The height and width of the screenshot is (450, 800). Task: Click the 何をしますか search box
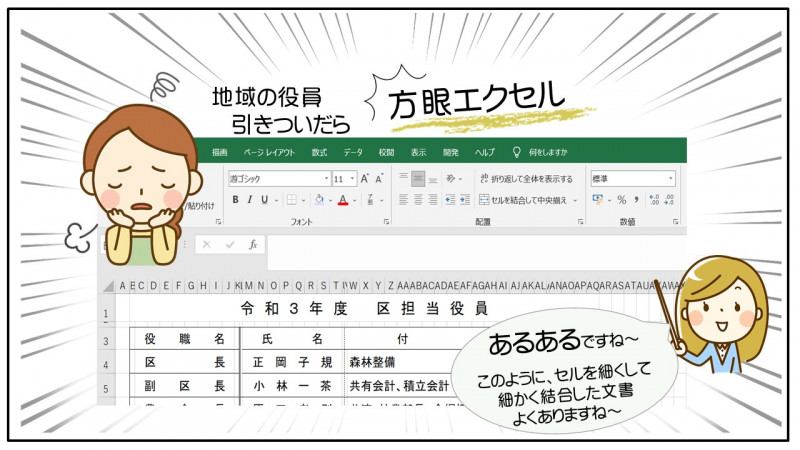[548, 152]
